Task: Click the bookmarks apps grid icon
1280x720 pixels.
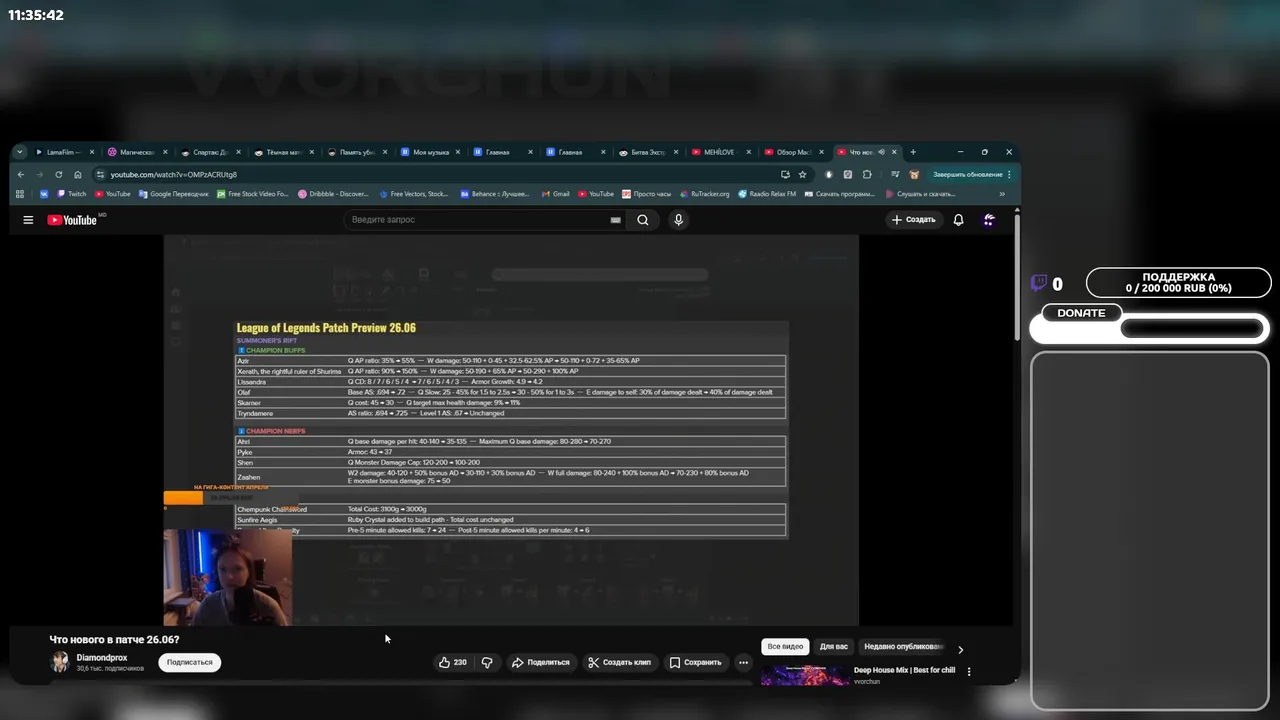Action: [21, 194]
